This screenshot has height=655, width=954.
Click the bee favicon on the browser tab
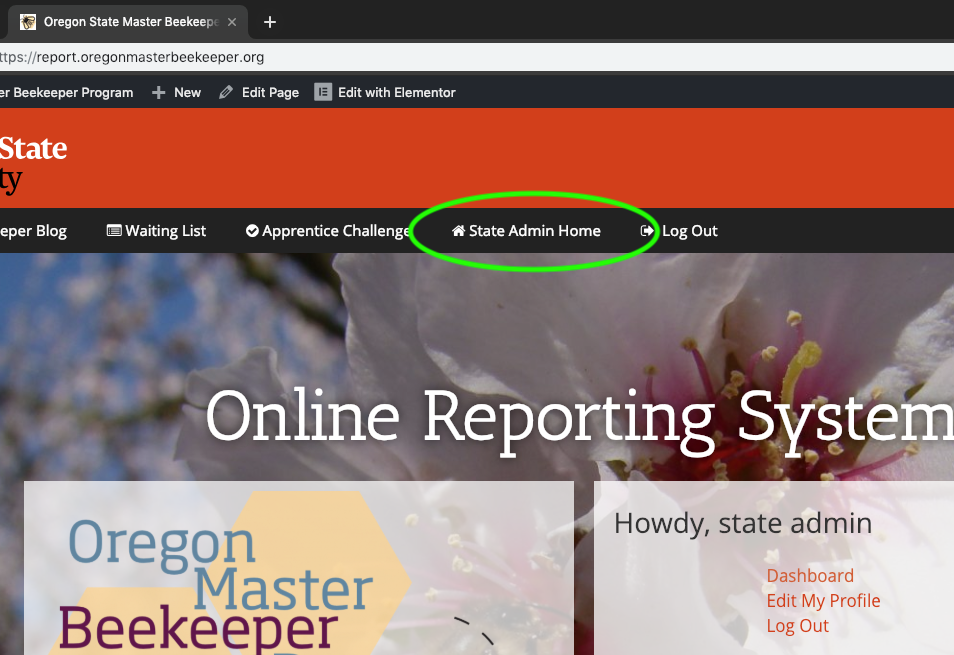(27, 22)
